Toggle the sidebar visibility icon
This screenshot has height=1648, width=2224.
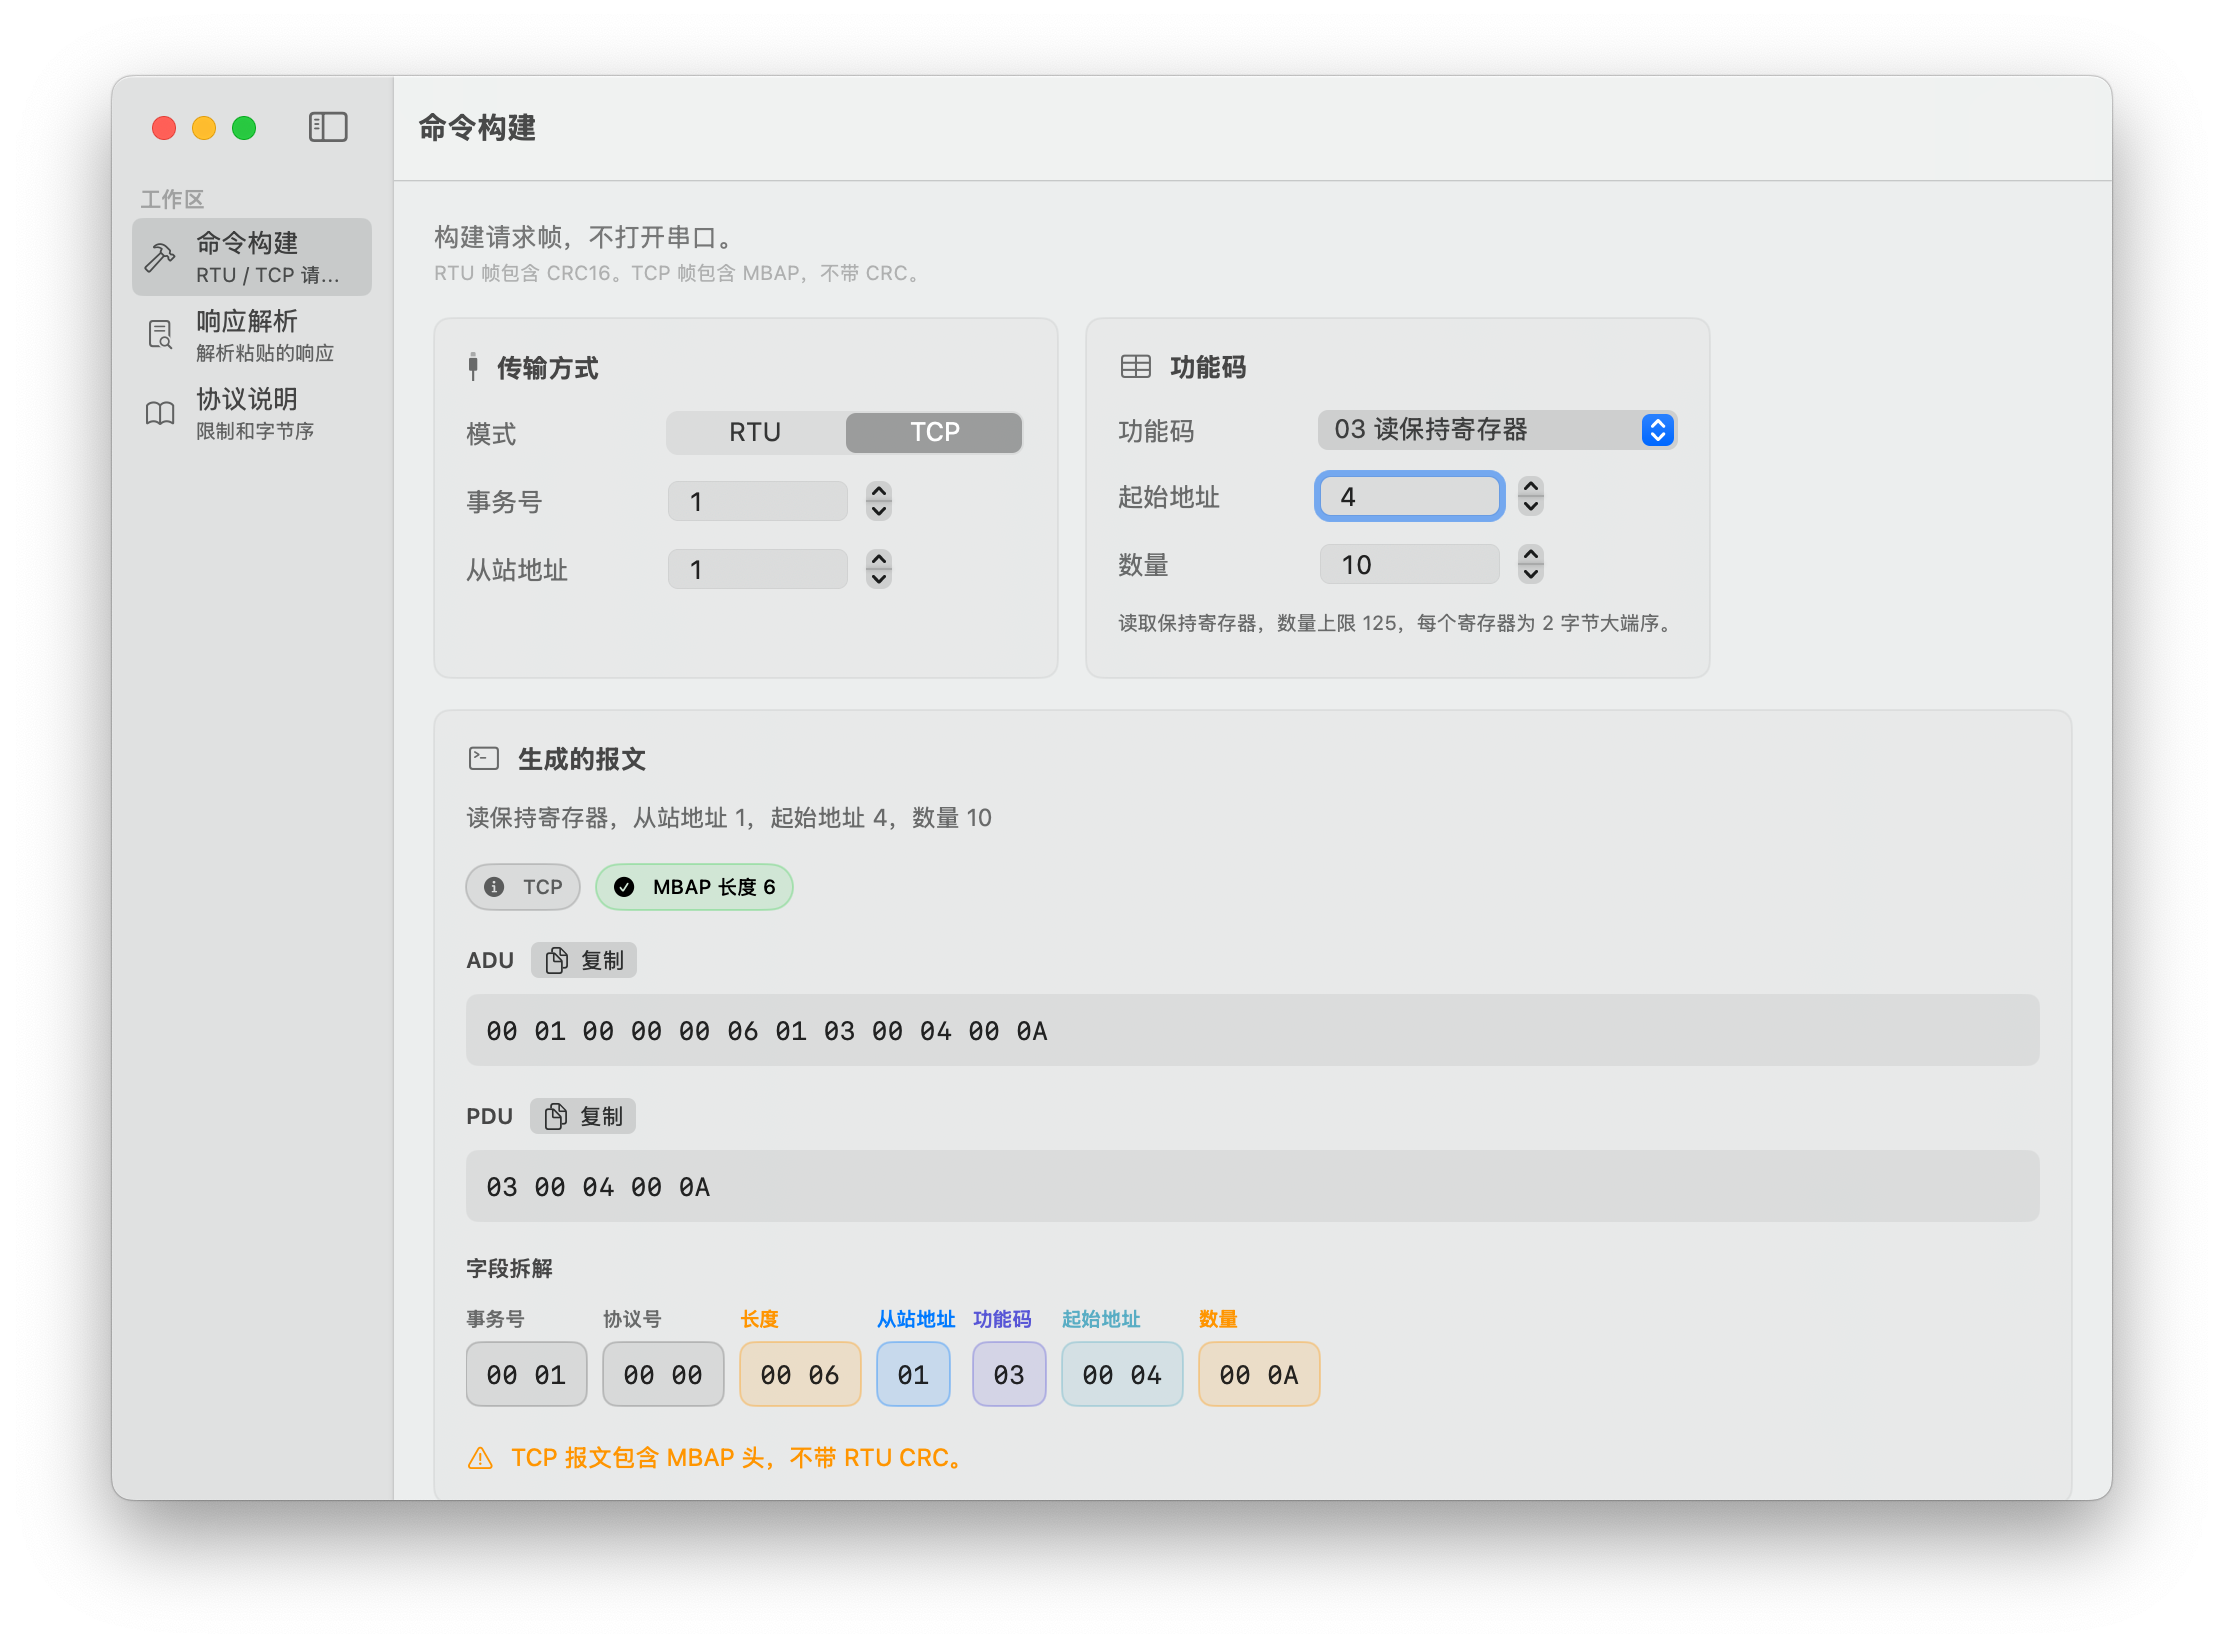(328, 127)
